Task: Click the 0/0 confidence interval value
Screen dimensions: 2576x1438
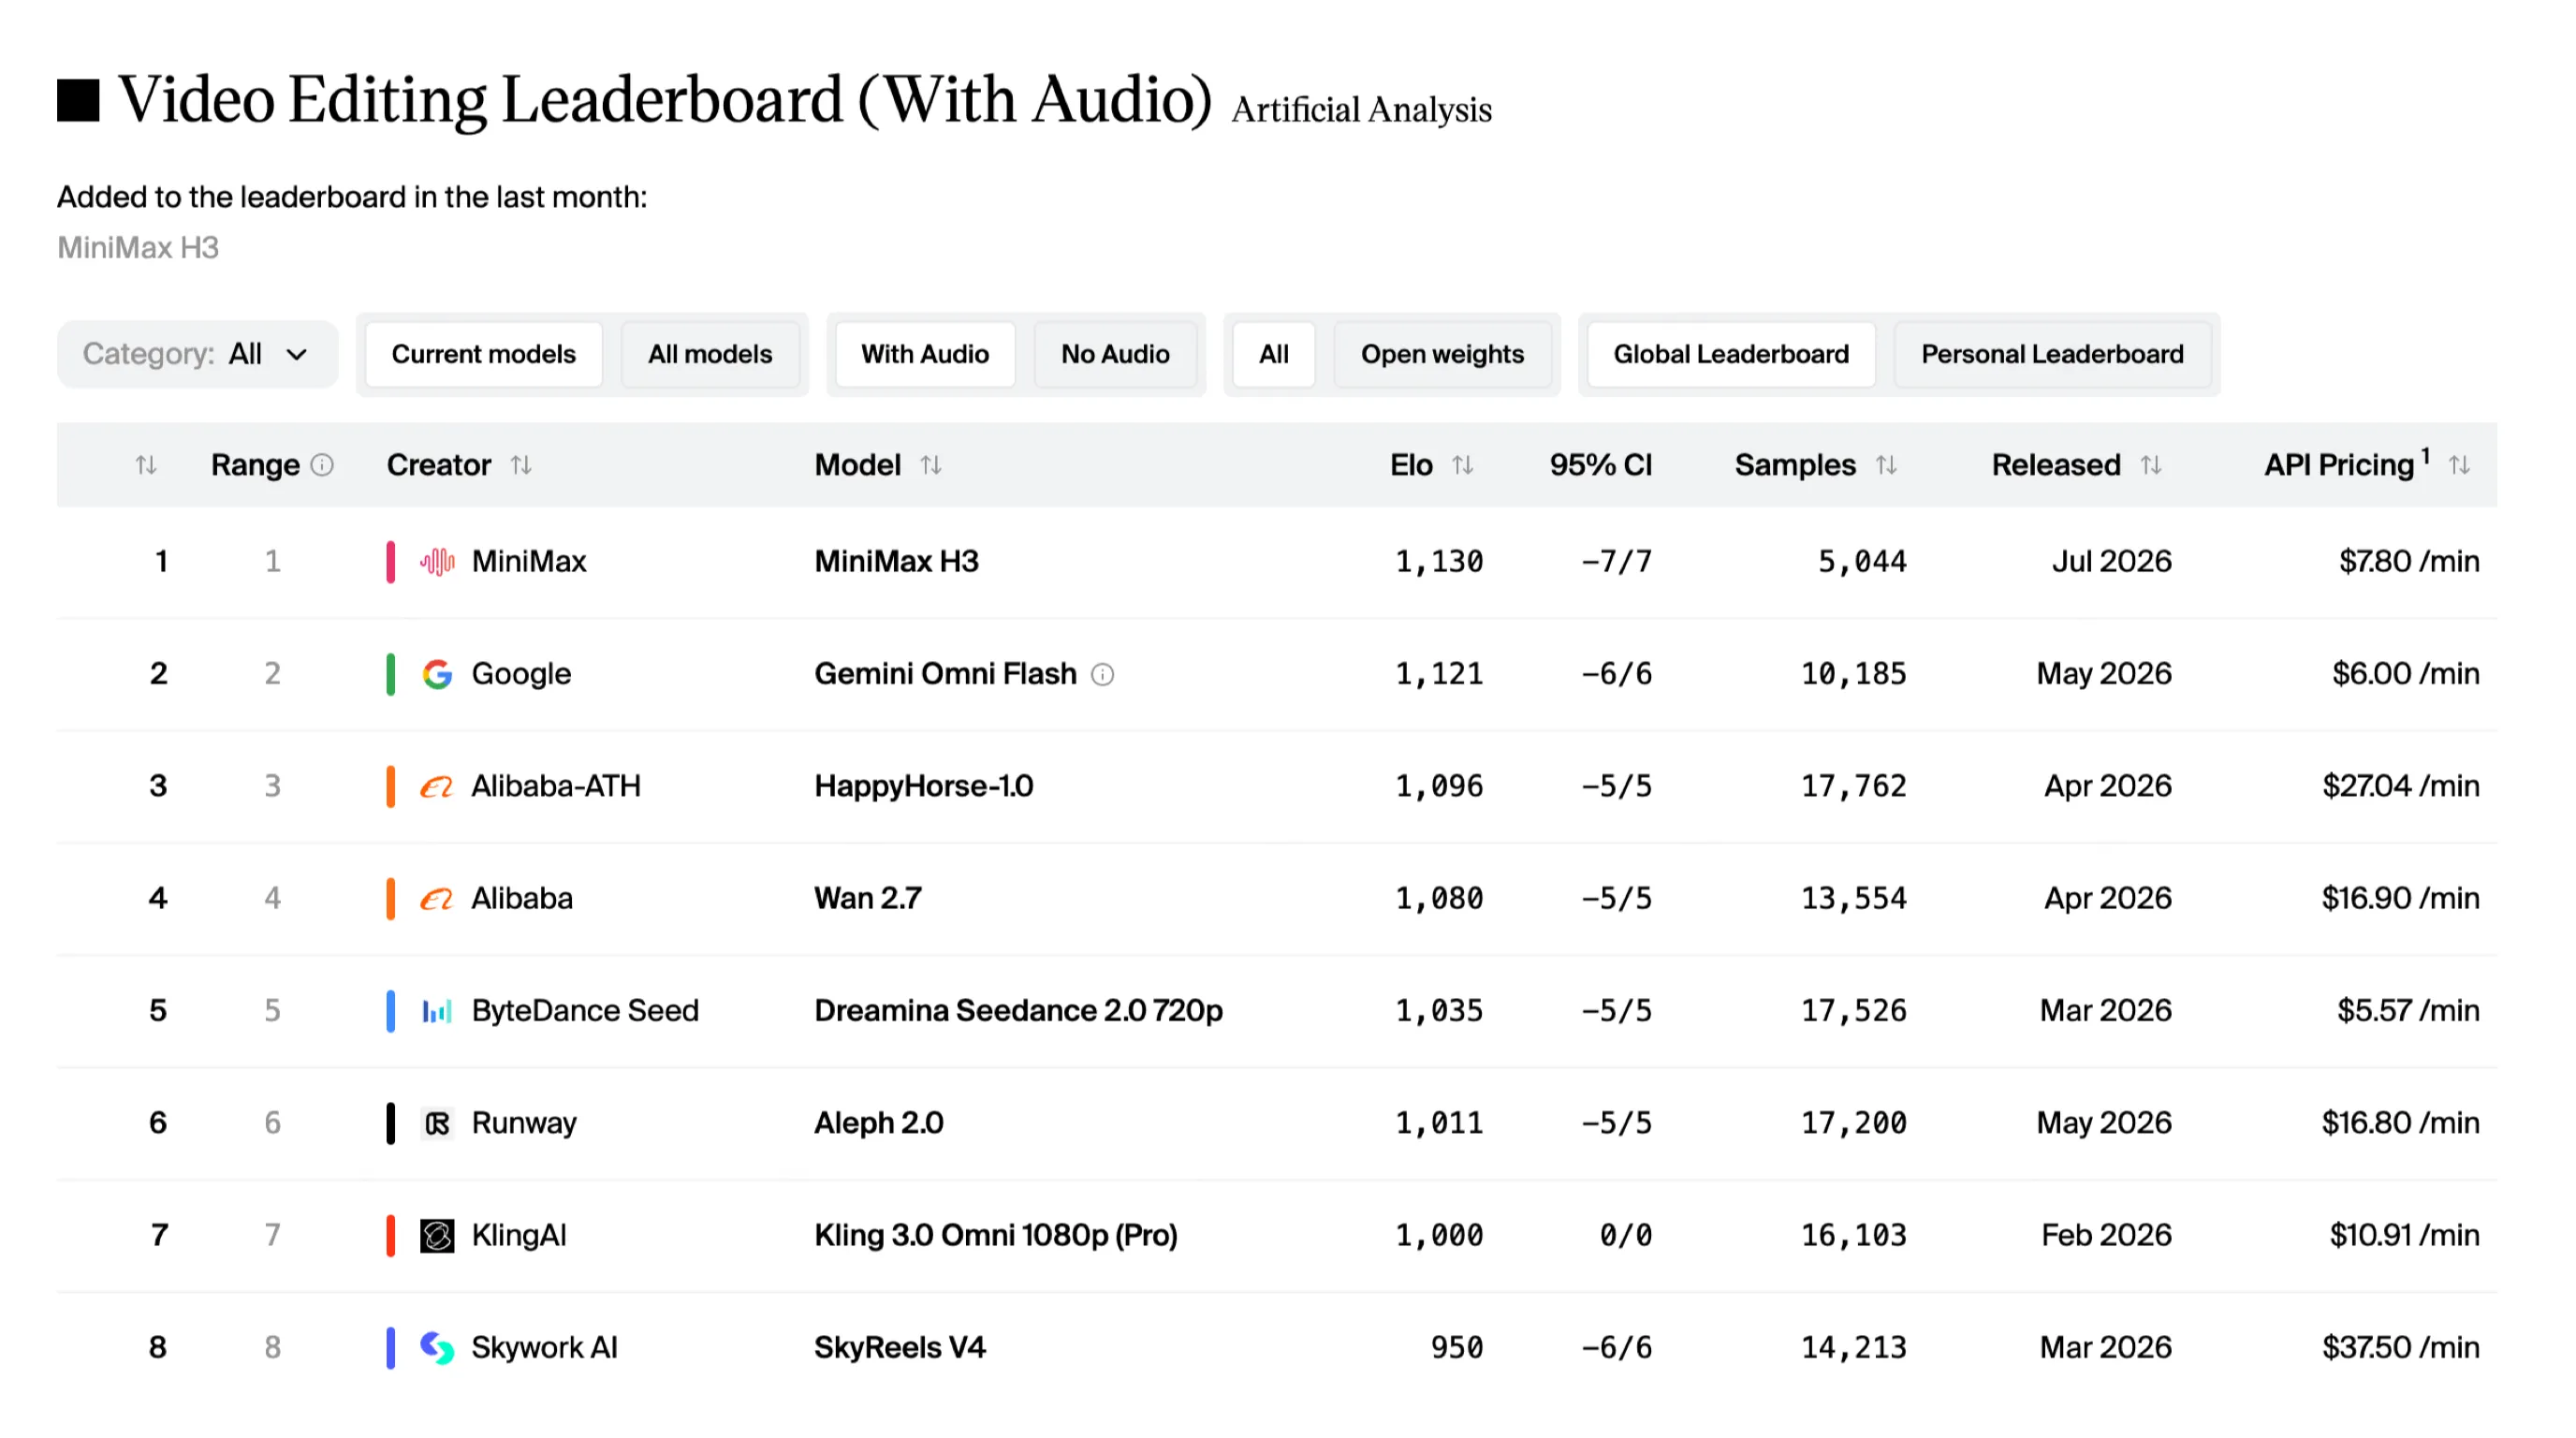Action: point(1626,1236)
